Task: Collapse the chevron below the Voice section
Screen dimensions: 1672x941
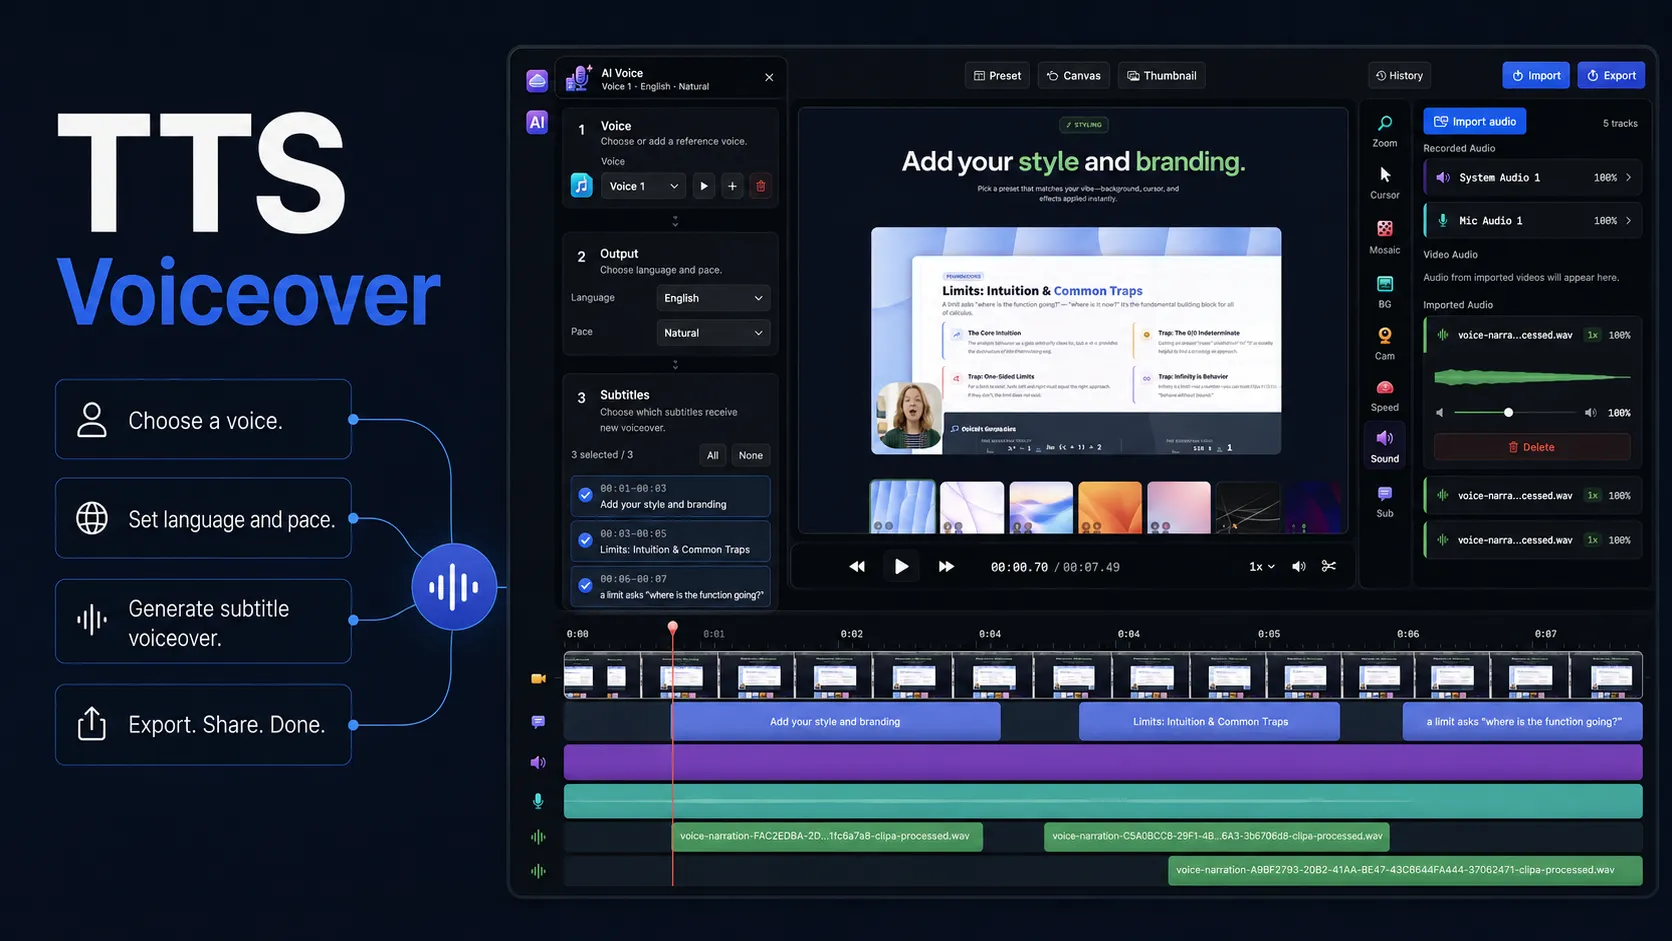Action: [675, 221]
